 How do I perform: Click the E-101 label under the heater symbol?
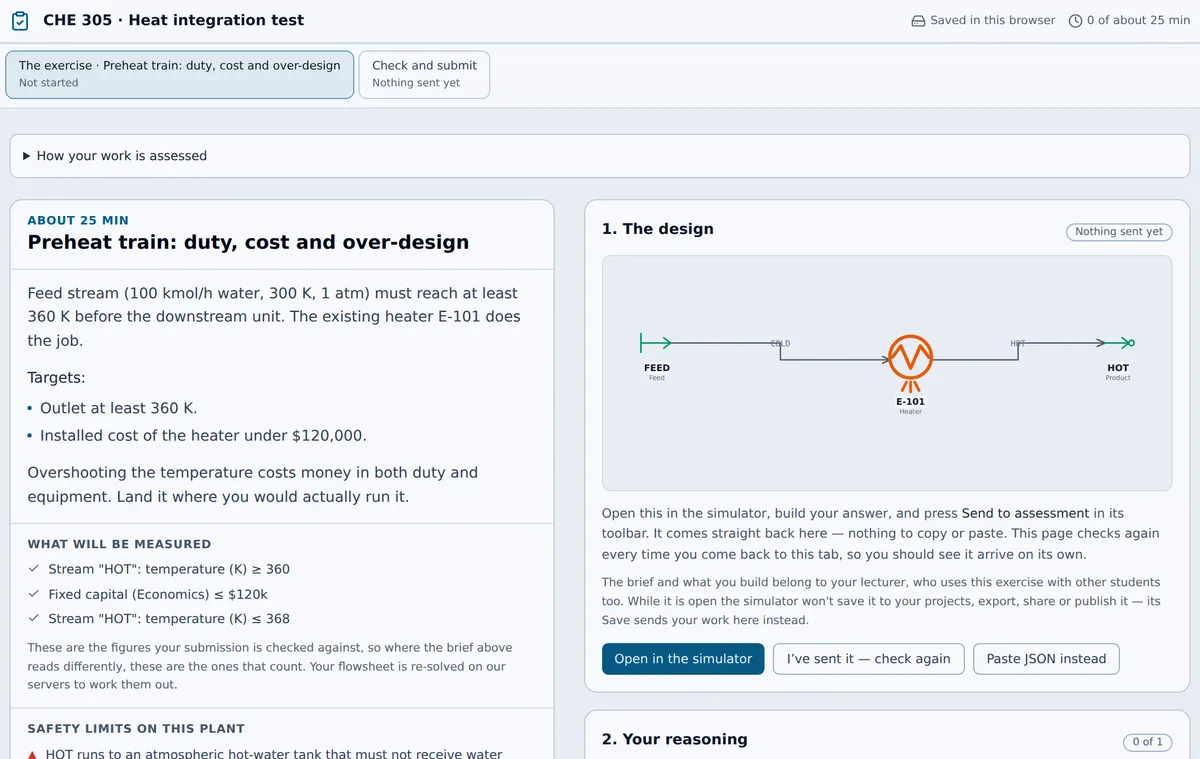(910, 401)
